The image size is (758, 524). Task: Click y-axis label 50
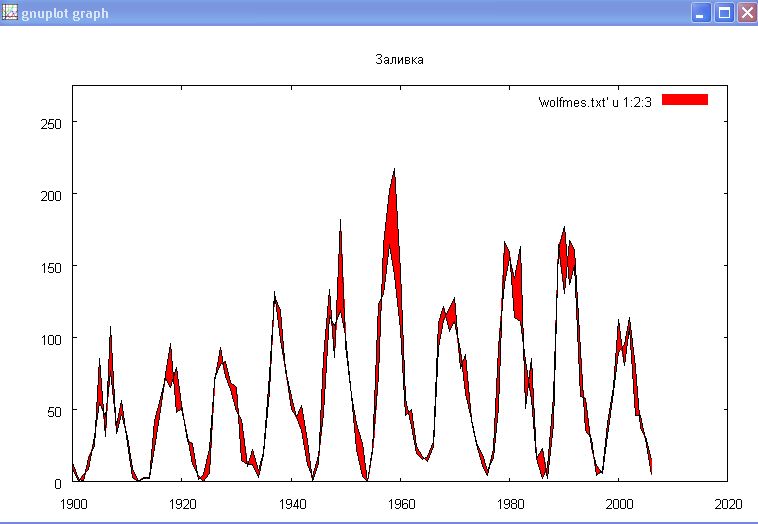coord(55,412)
